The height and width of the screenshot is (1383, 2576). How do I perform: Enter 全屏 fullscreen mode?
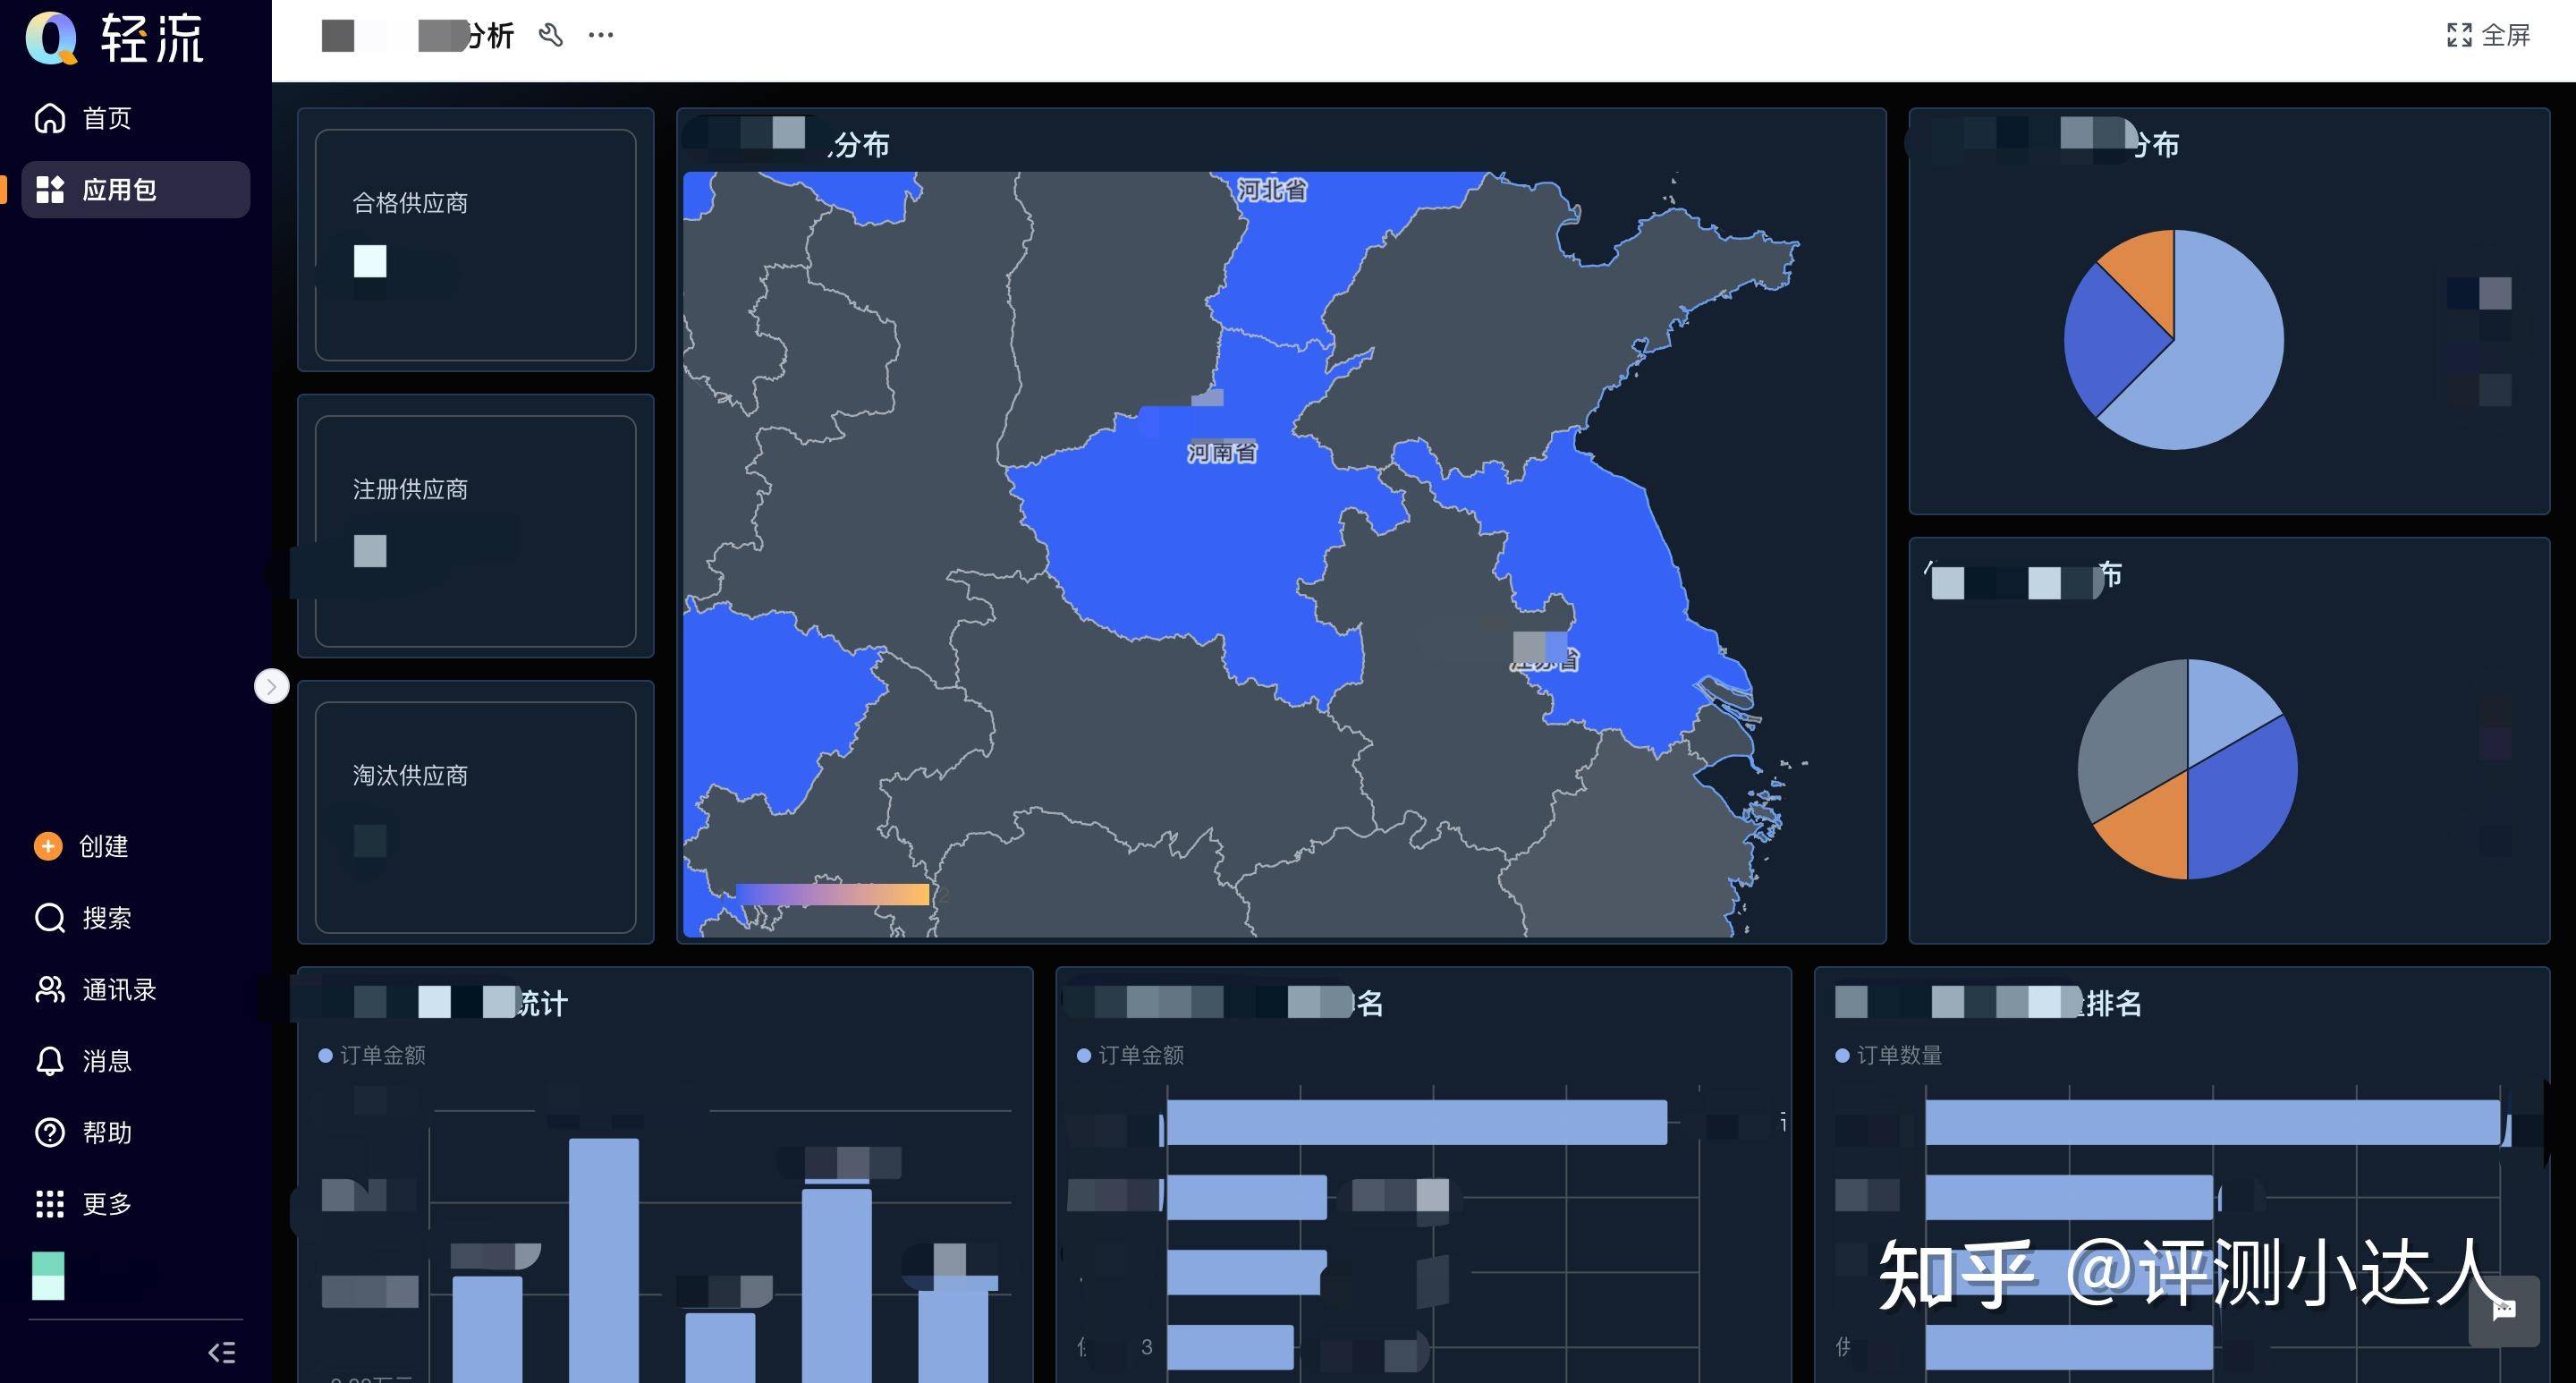(2488, 36)
